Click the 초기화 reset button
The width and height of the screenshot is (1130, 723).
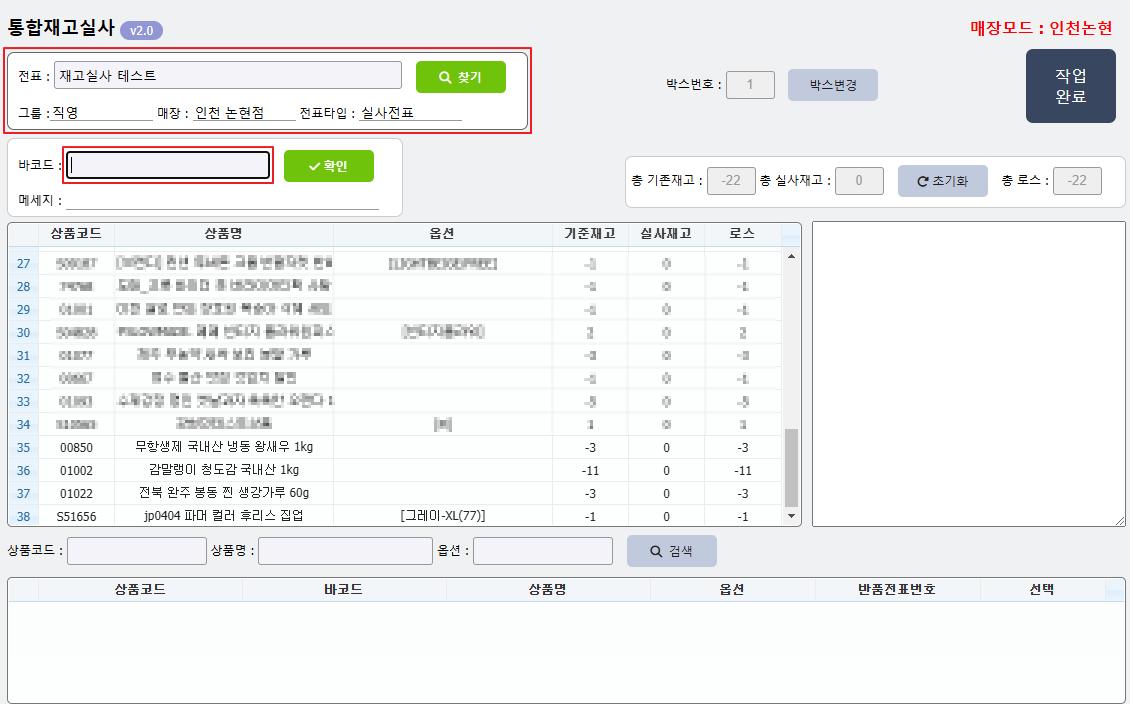942,181
